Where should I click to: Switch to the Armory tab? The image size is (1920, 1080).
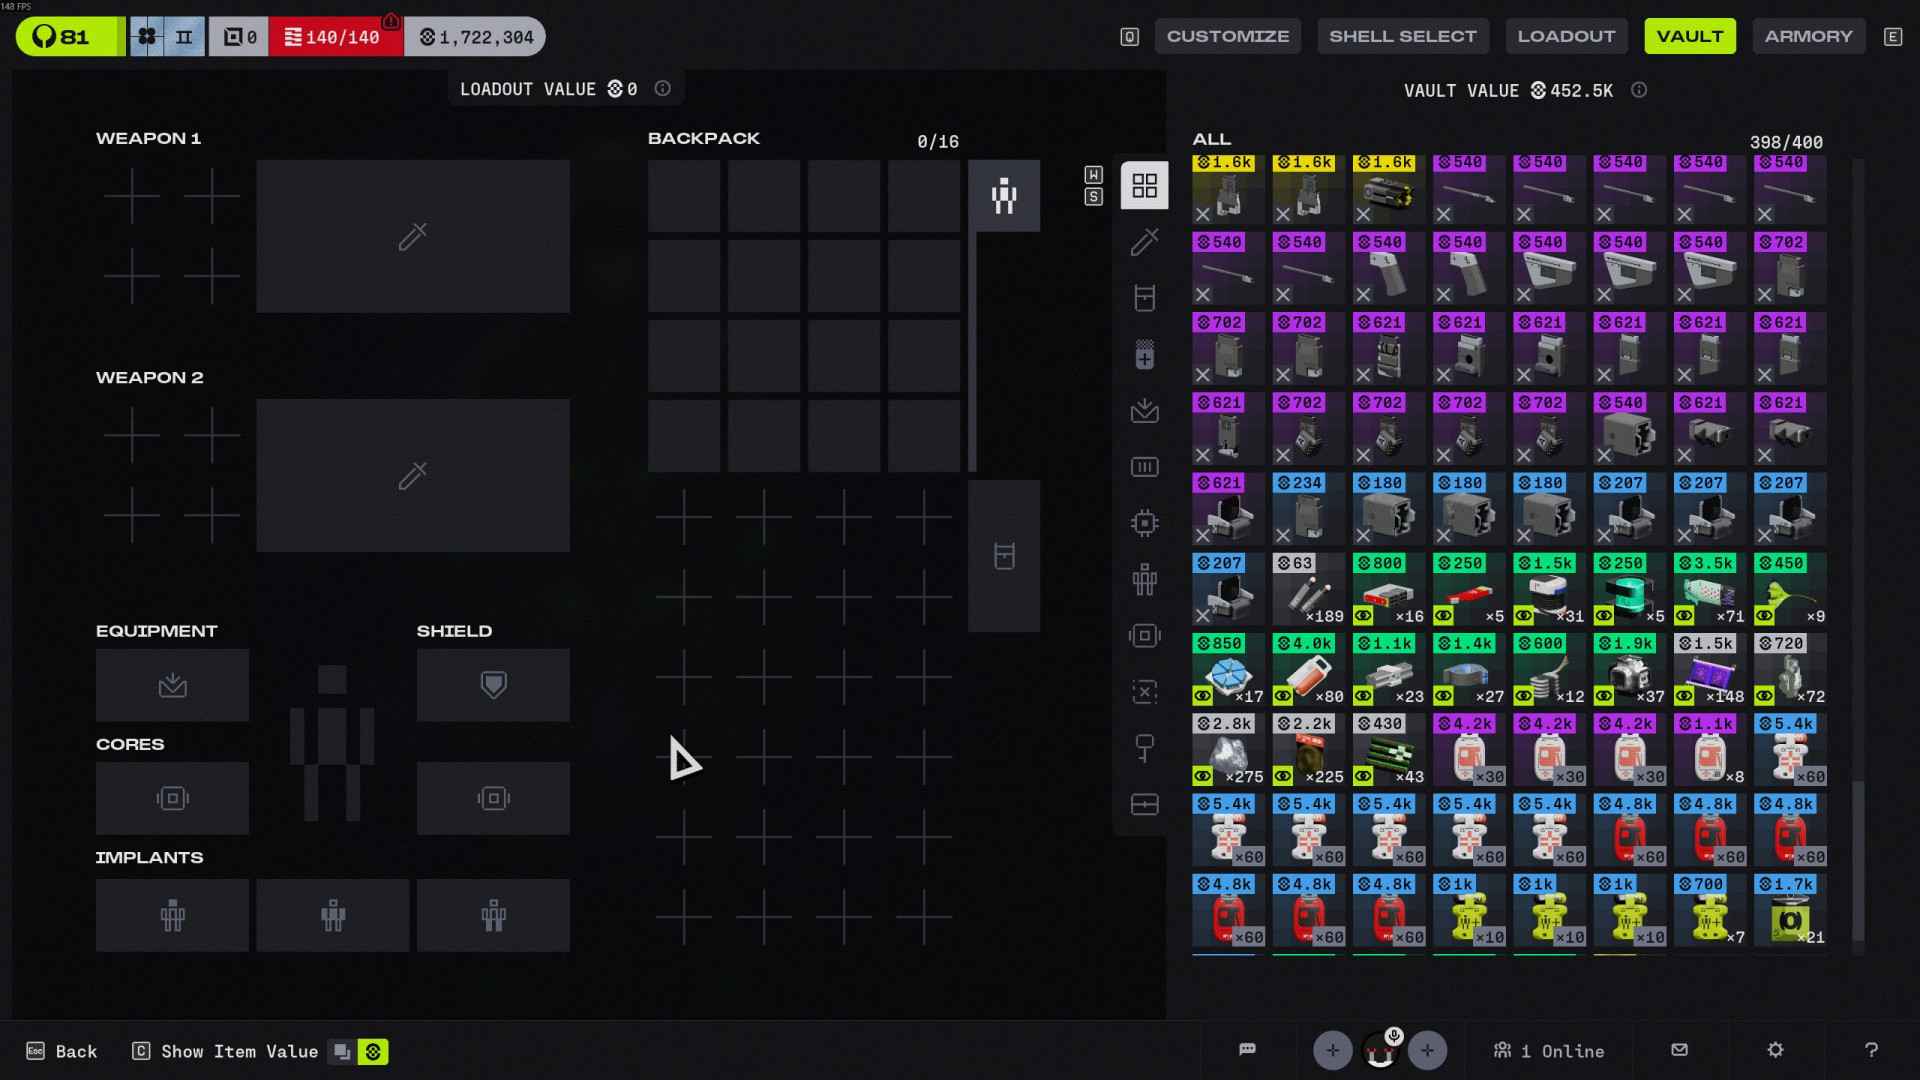click(x=1808, y=37)
